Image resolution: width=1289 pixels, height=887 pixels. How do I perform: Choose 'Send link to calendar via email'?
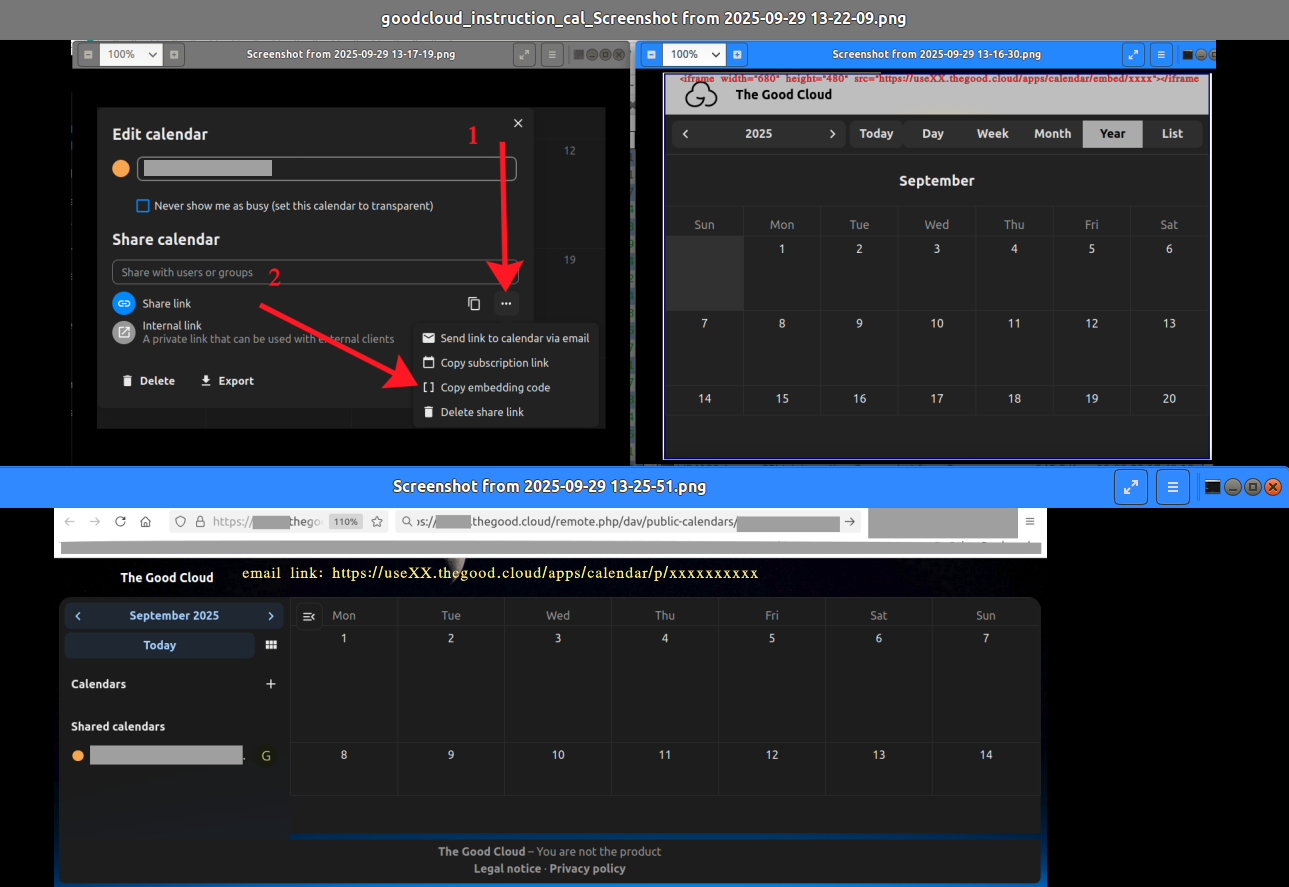point(514,338)
